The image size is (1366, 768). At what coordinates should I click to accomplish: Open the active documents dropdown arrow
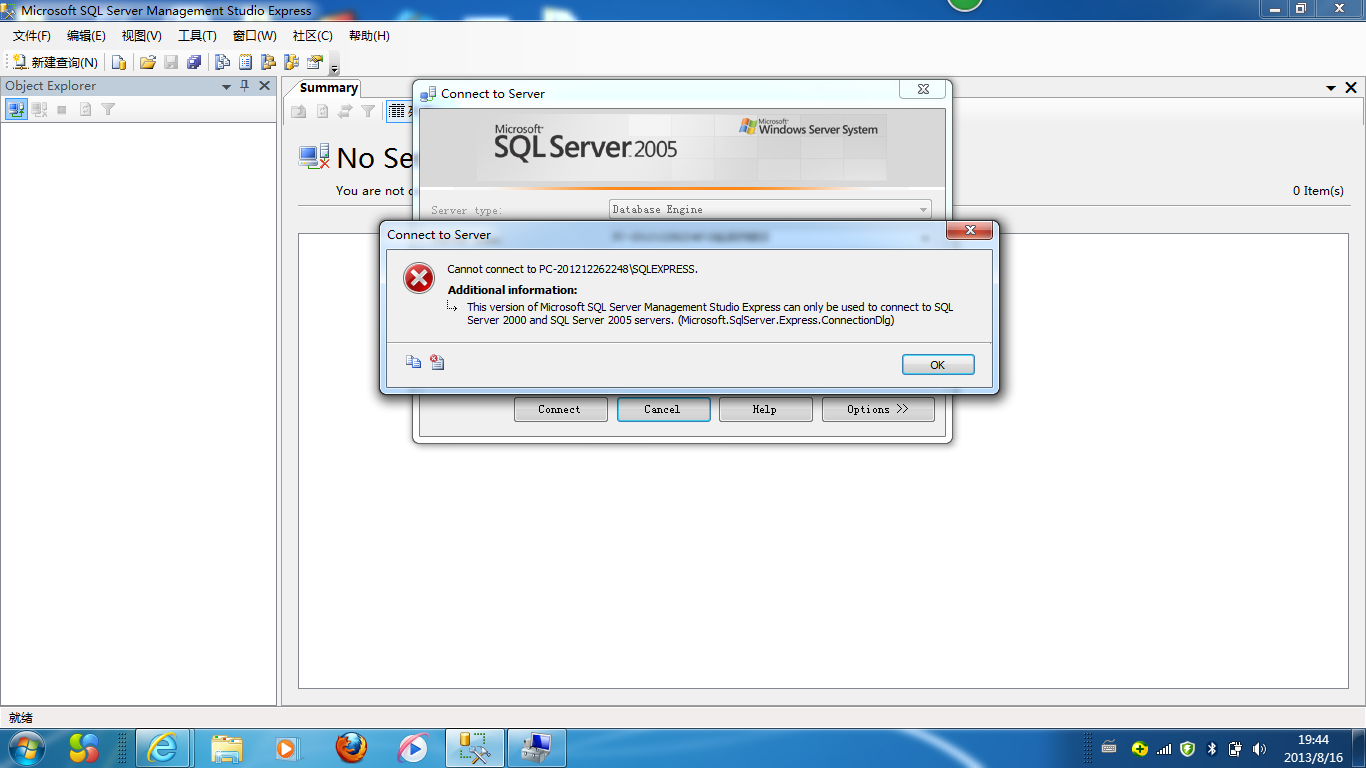tap(1331, 88)
